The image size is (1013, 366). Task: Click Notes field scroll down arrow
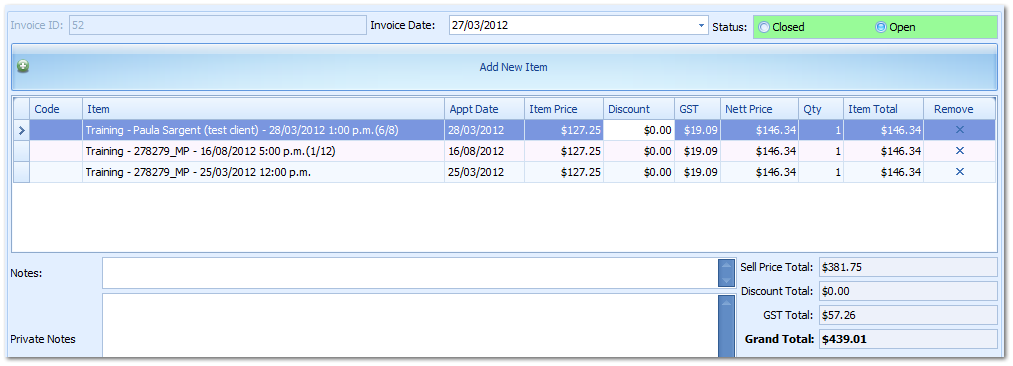[727, 280]
